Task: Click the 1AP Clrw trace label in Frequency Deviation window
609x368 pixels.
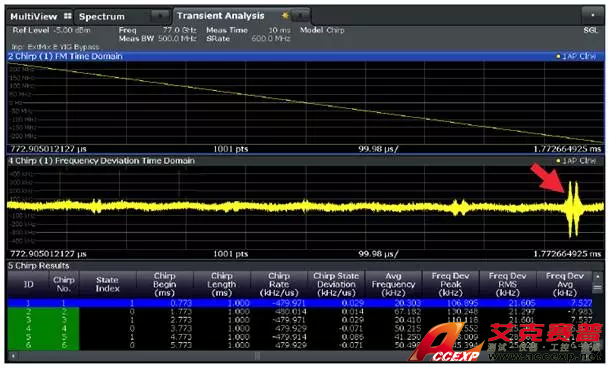Action: point(576,161)
